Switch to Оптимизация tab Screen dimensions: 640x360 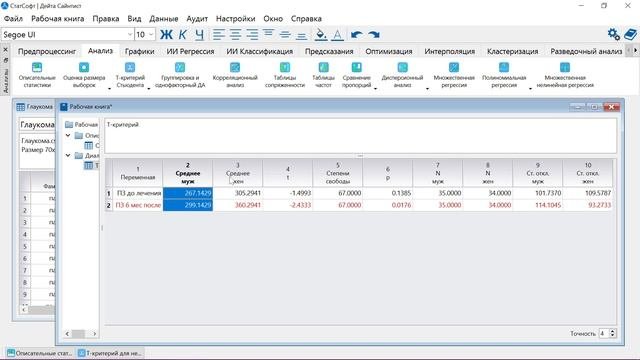389,51
